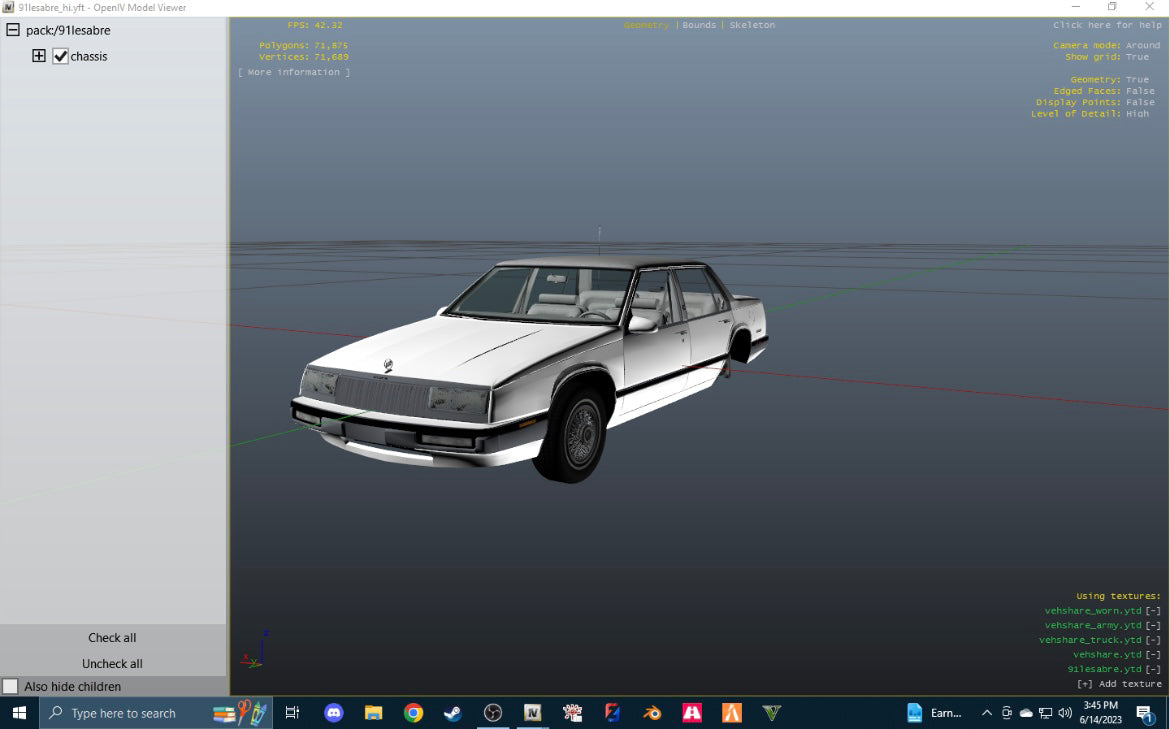This screenshot has height=729, width=1169.
Task: Open Google Chrome from the taskbar
Action: (412, 713)
